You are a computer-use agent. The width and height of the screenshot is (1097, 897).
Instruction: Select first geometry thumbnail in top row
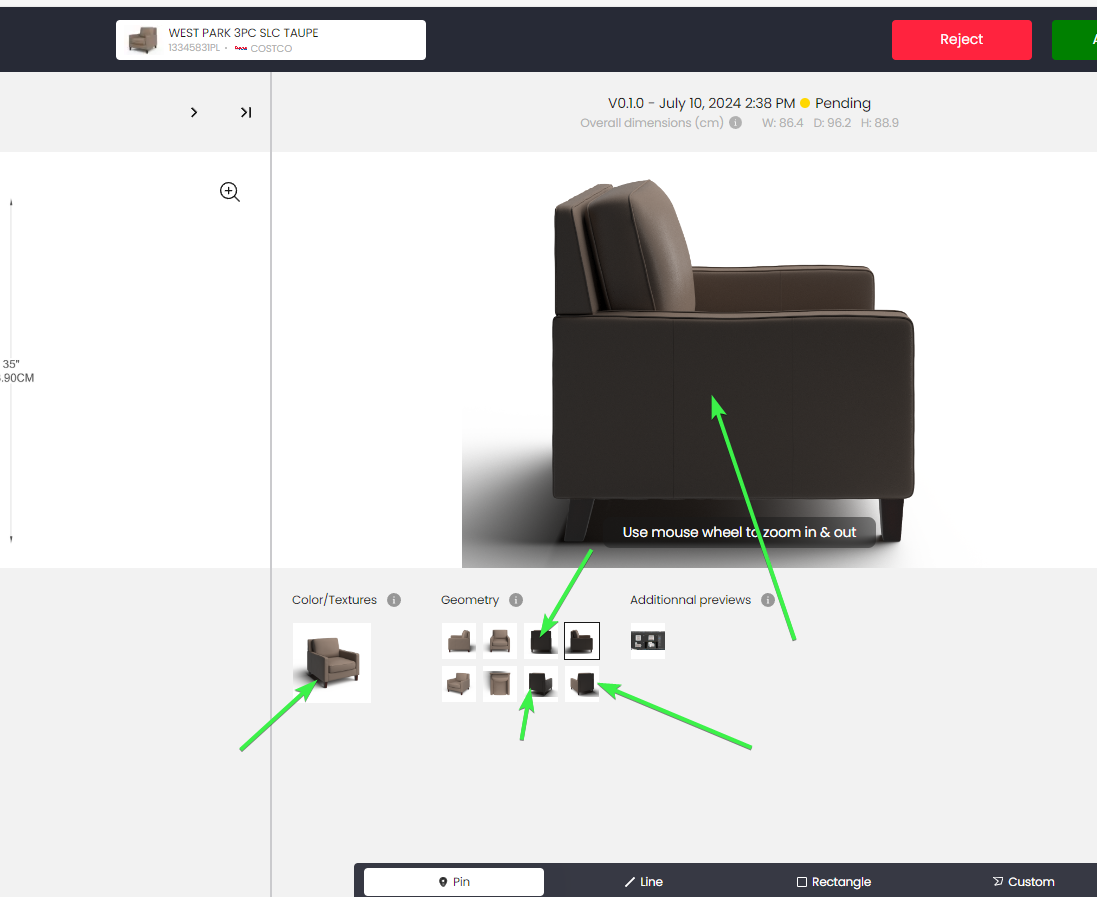(459, 641)
